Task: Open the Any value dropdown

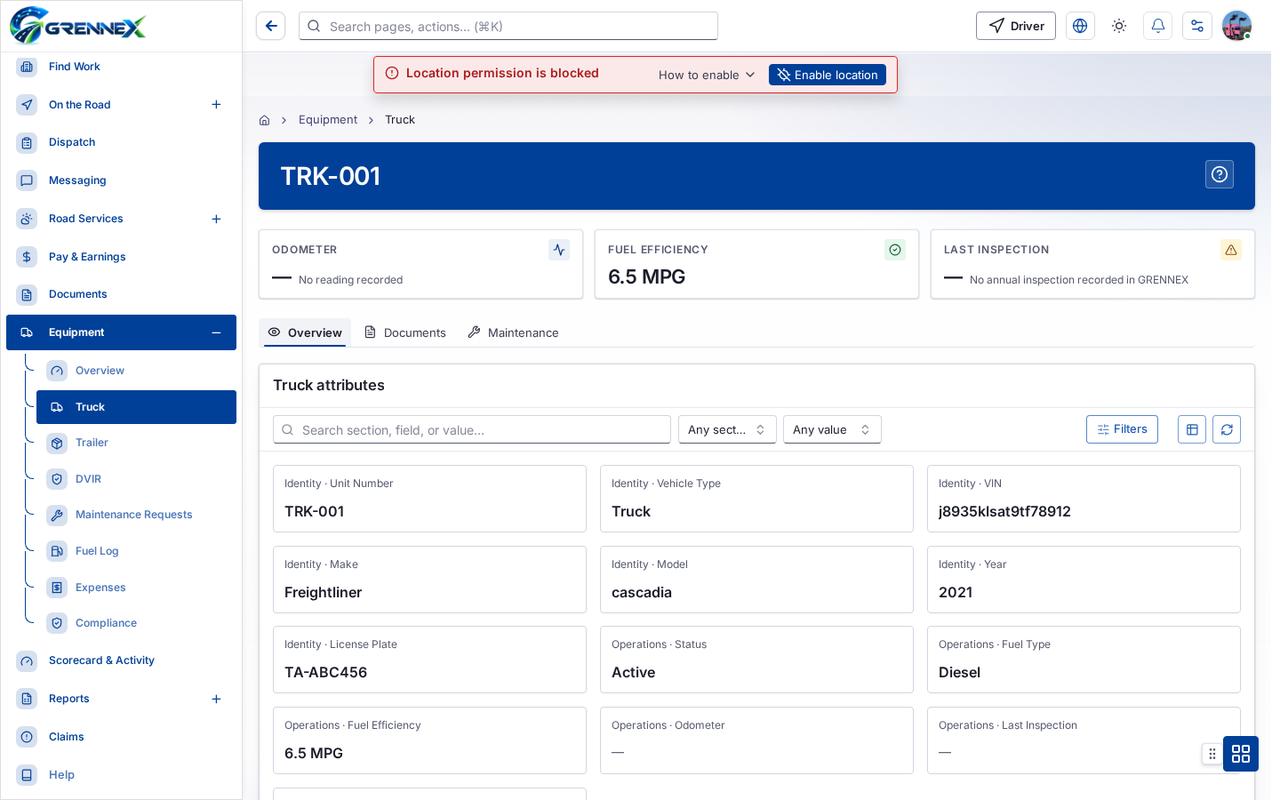Action: click(832, 429)
